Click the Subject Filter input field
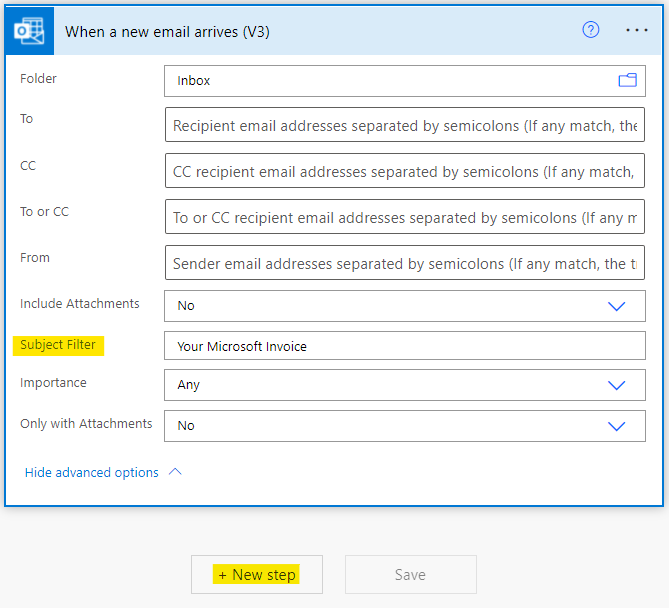 404,346
